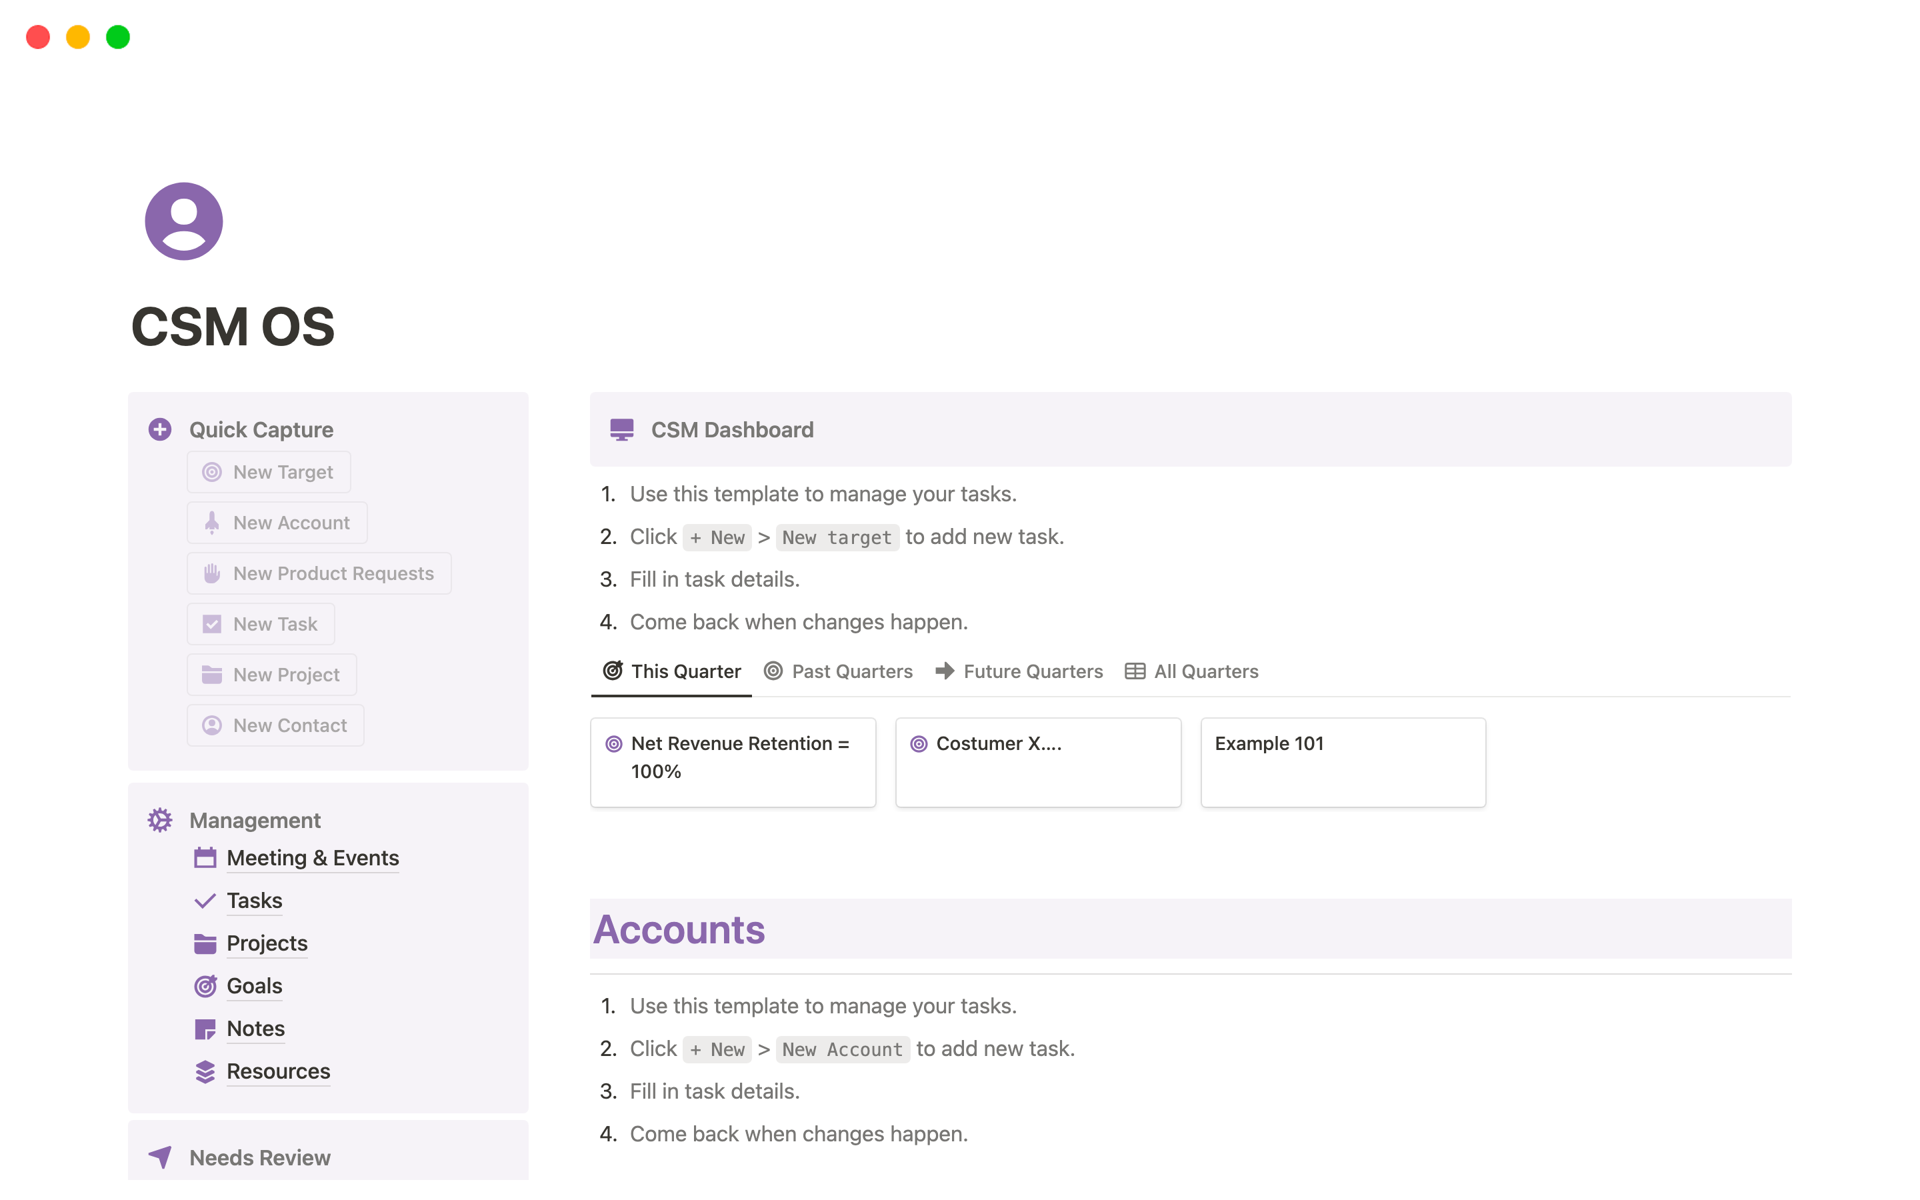
Task: Expand the CSM Dashboard section
Action: tap(733, 429)
